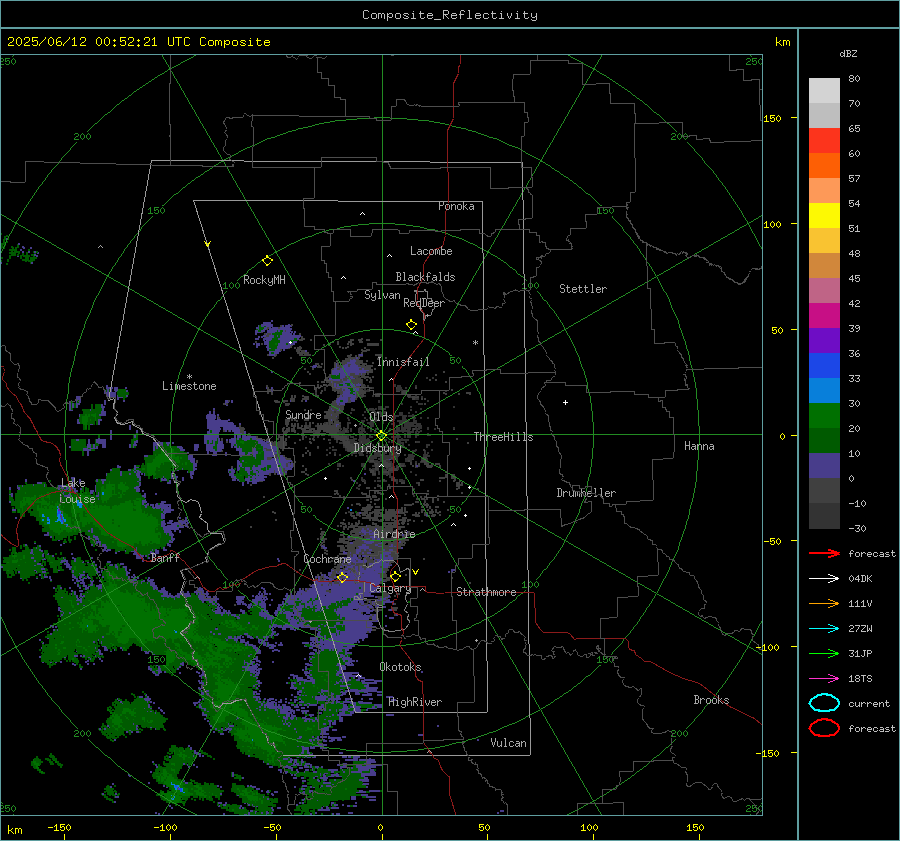Click yellow diamond marker near RockyMH

click(267, 261)
